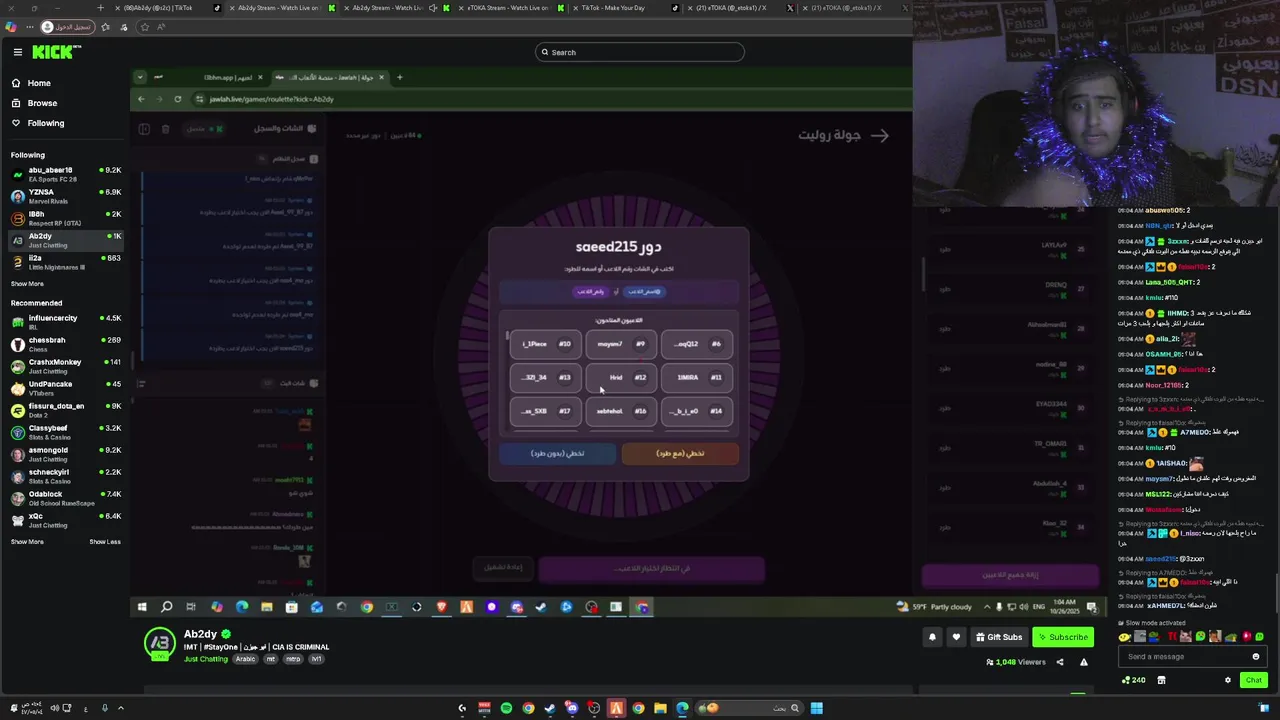This screenshot has height=720, width=1280.
Task: Open chessbrah recommended channel avatar
Action: [x=17, y=344]
